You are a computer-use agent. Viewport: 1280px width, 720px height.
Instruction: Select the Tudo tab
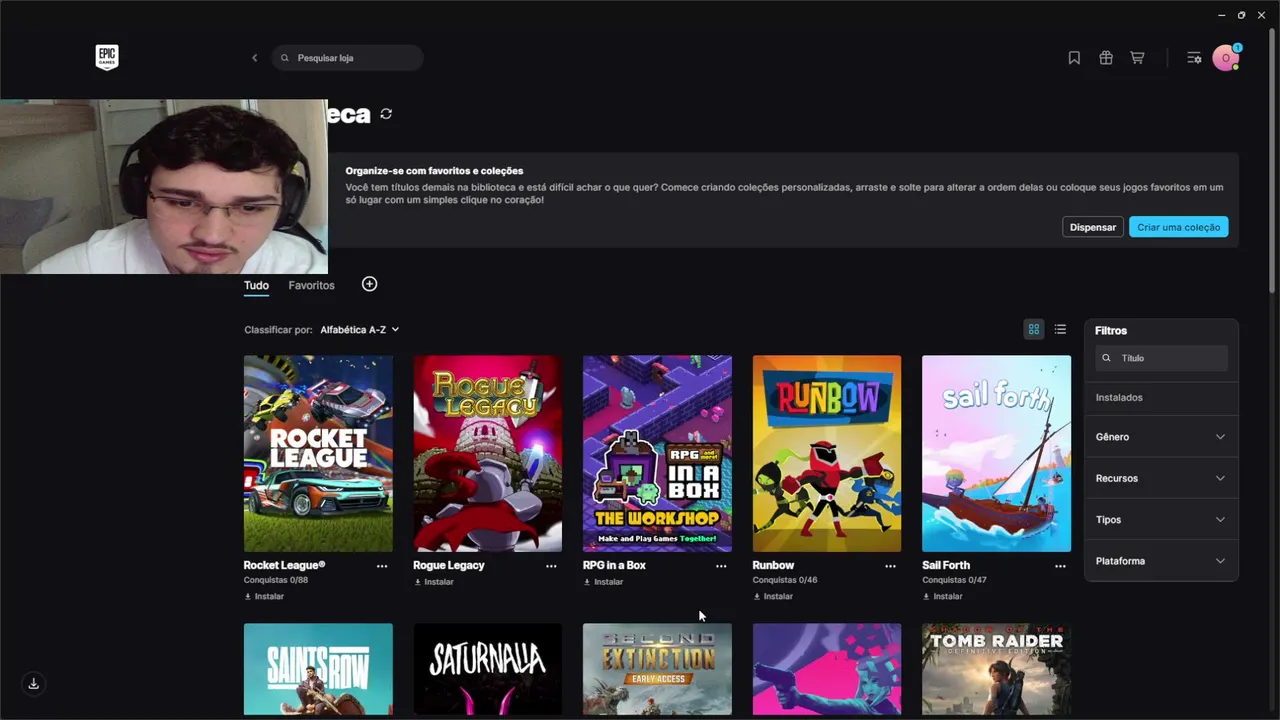pyautogui.click(x=256, y=286)
